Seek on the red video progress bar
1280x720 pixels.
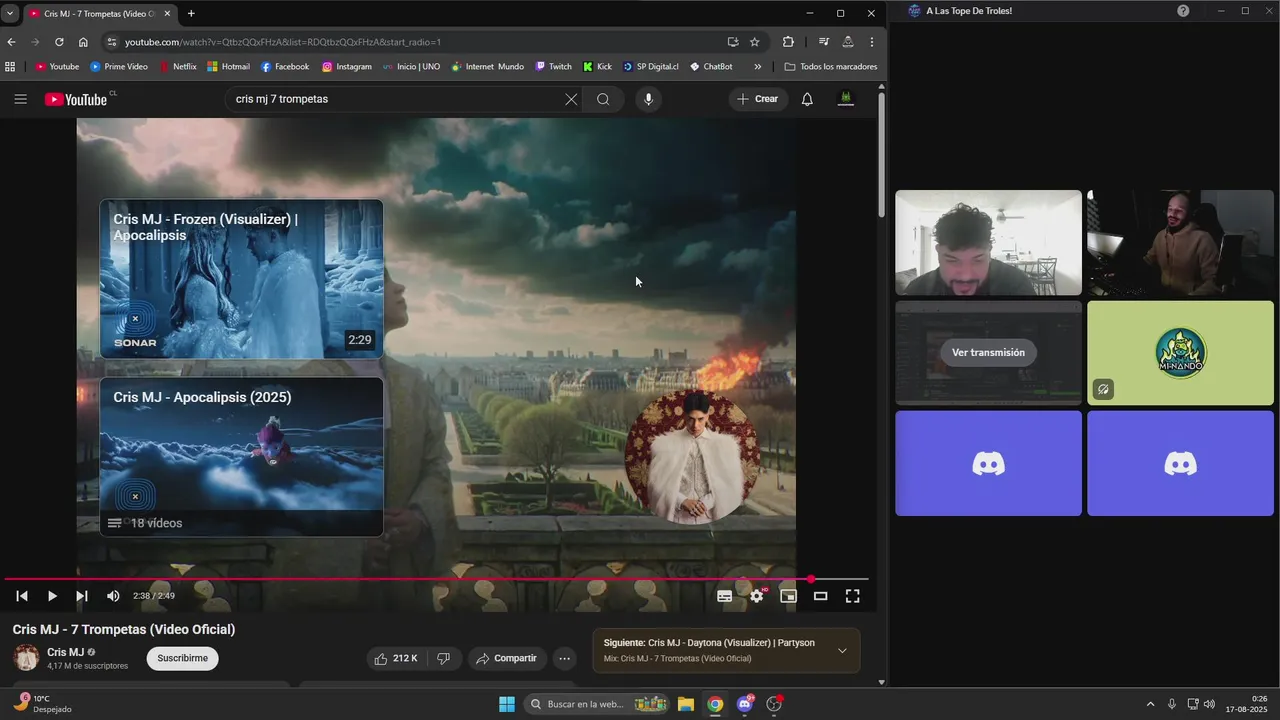click(x=436, y=579)
